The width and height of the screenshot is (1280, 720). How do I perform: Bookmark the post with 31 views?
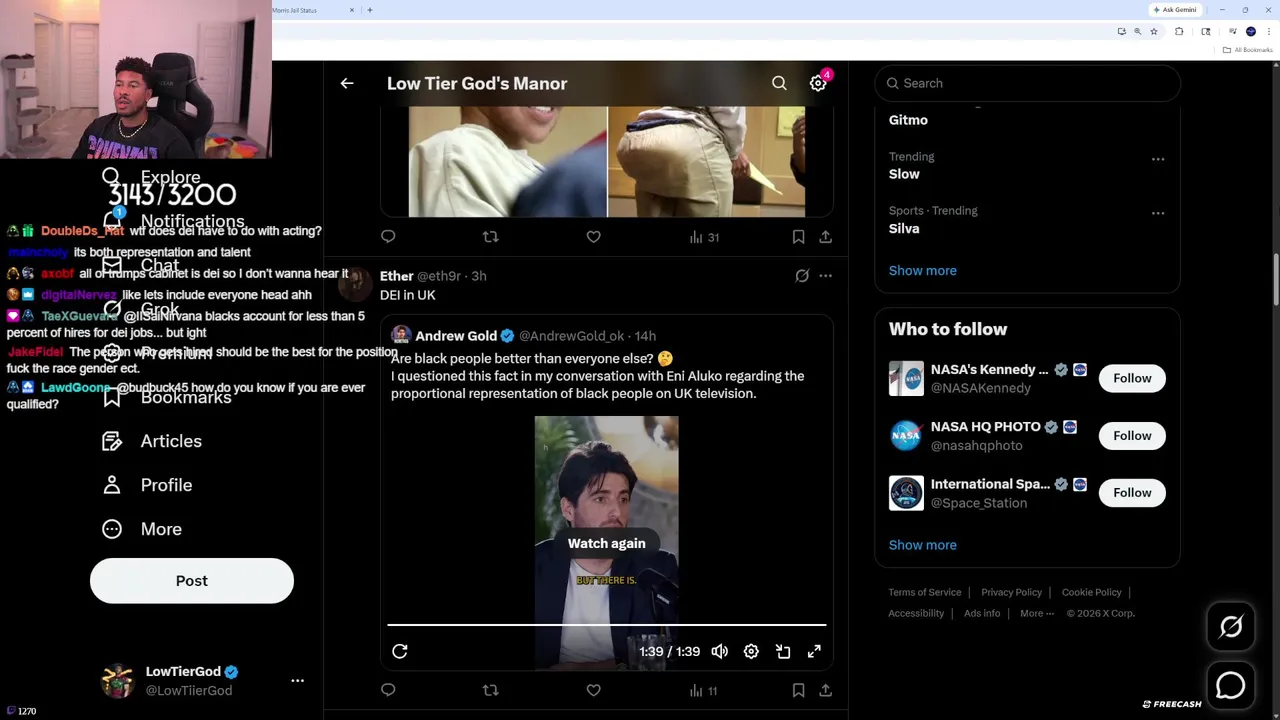click(798, 237)
